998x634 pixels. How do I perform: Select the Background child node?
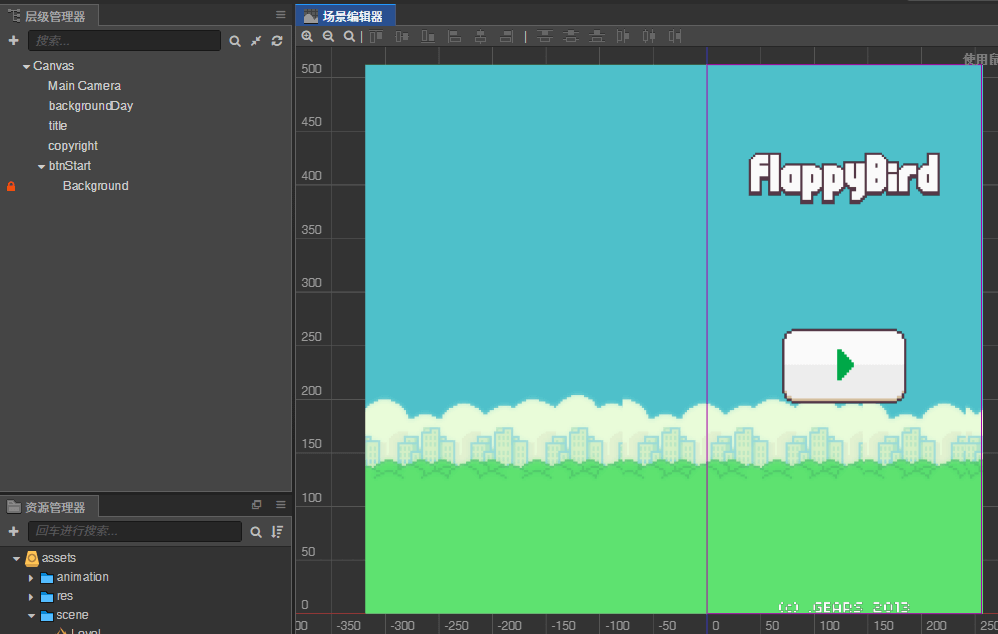(95, 186)
